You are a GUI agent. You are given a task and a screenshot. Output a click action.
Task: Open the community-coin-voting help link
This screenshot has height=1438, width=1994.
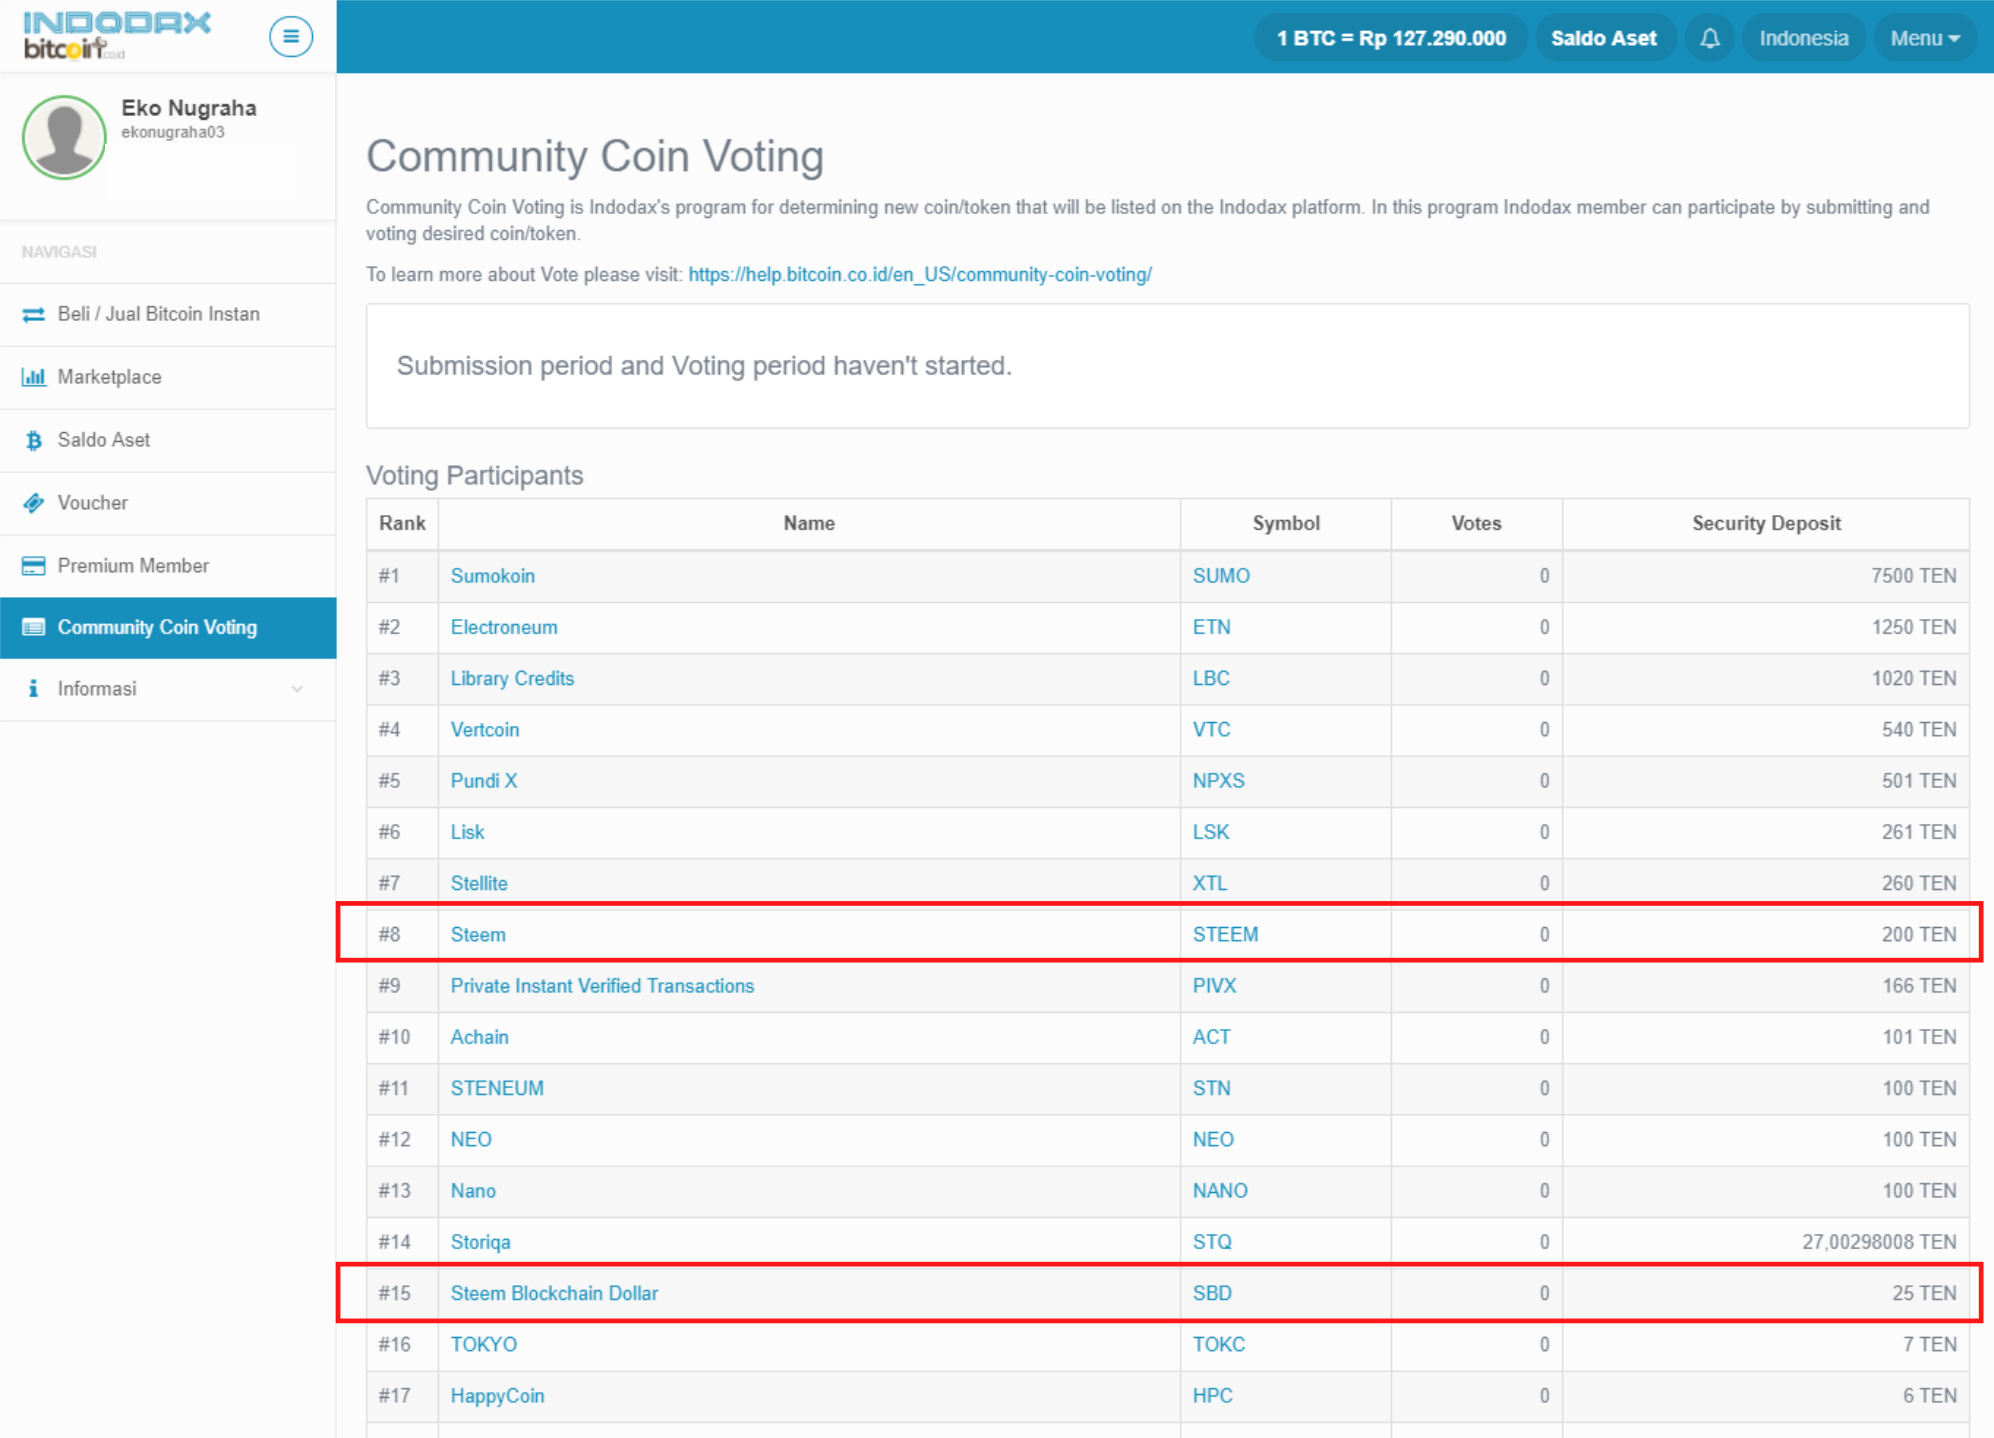920,274
